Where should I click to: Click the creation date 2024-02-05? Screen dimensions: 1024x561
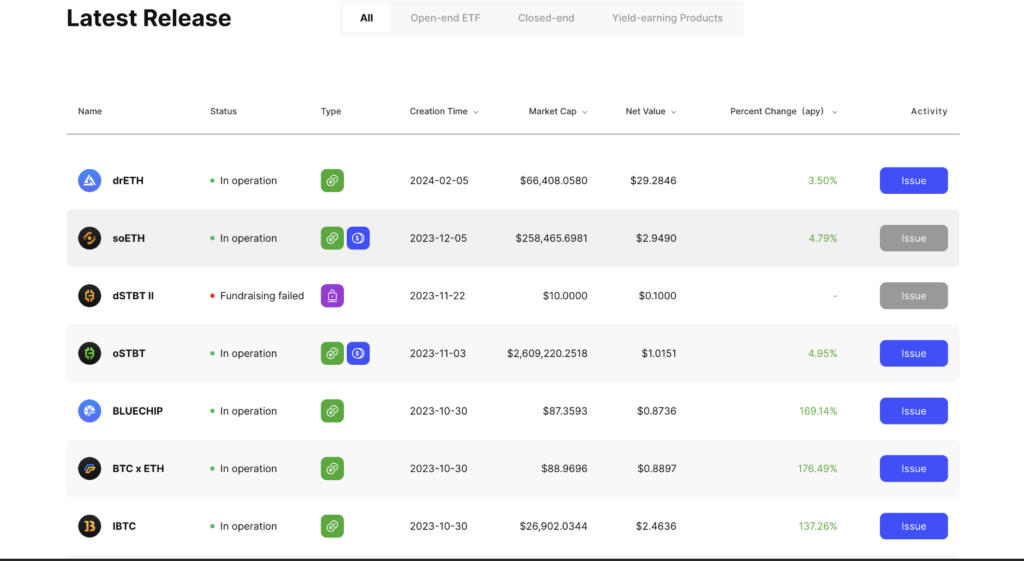coord(439,180)
